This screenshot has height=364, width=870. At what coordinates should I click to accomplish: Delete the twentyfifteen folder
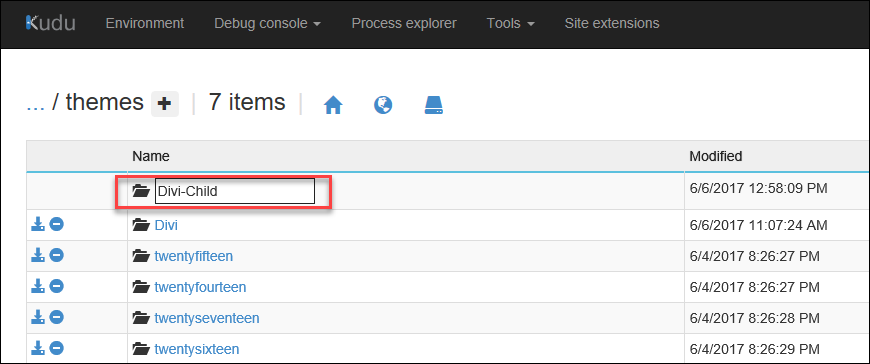point(57,255)
